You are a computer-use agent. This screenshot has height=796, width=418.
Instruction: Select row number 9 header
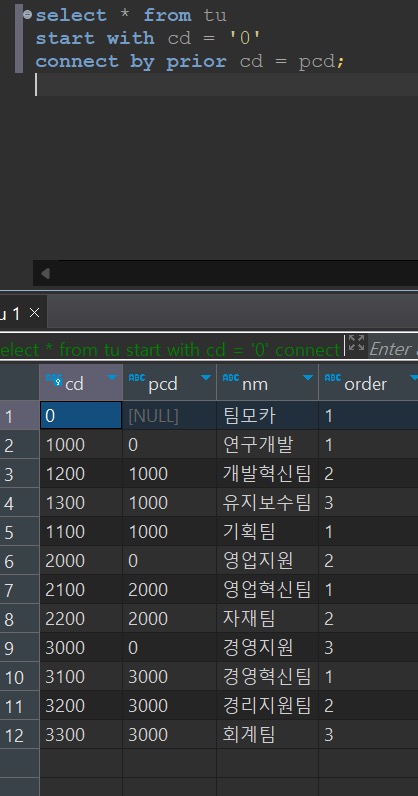[19, 647]
